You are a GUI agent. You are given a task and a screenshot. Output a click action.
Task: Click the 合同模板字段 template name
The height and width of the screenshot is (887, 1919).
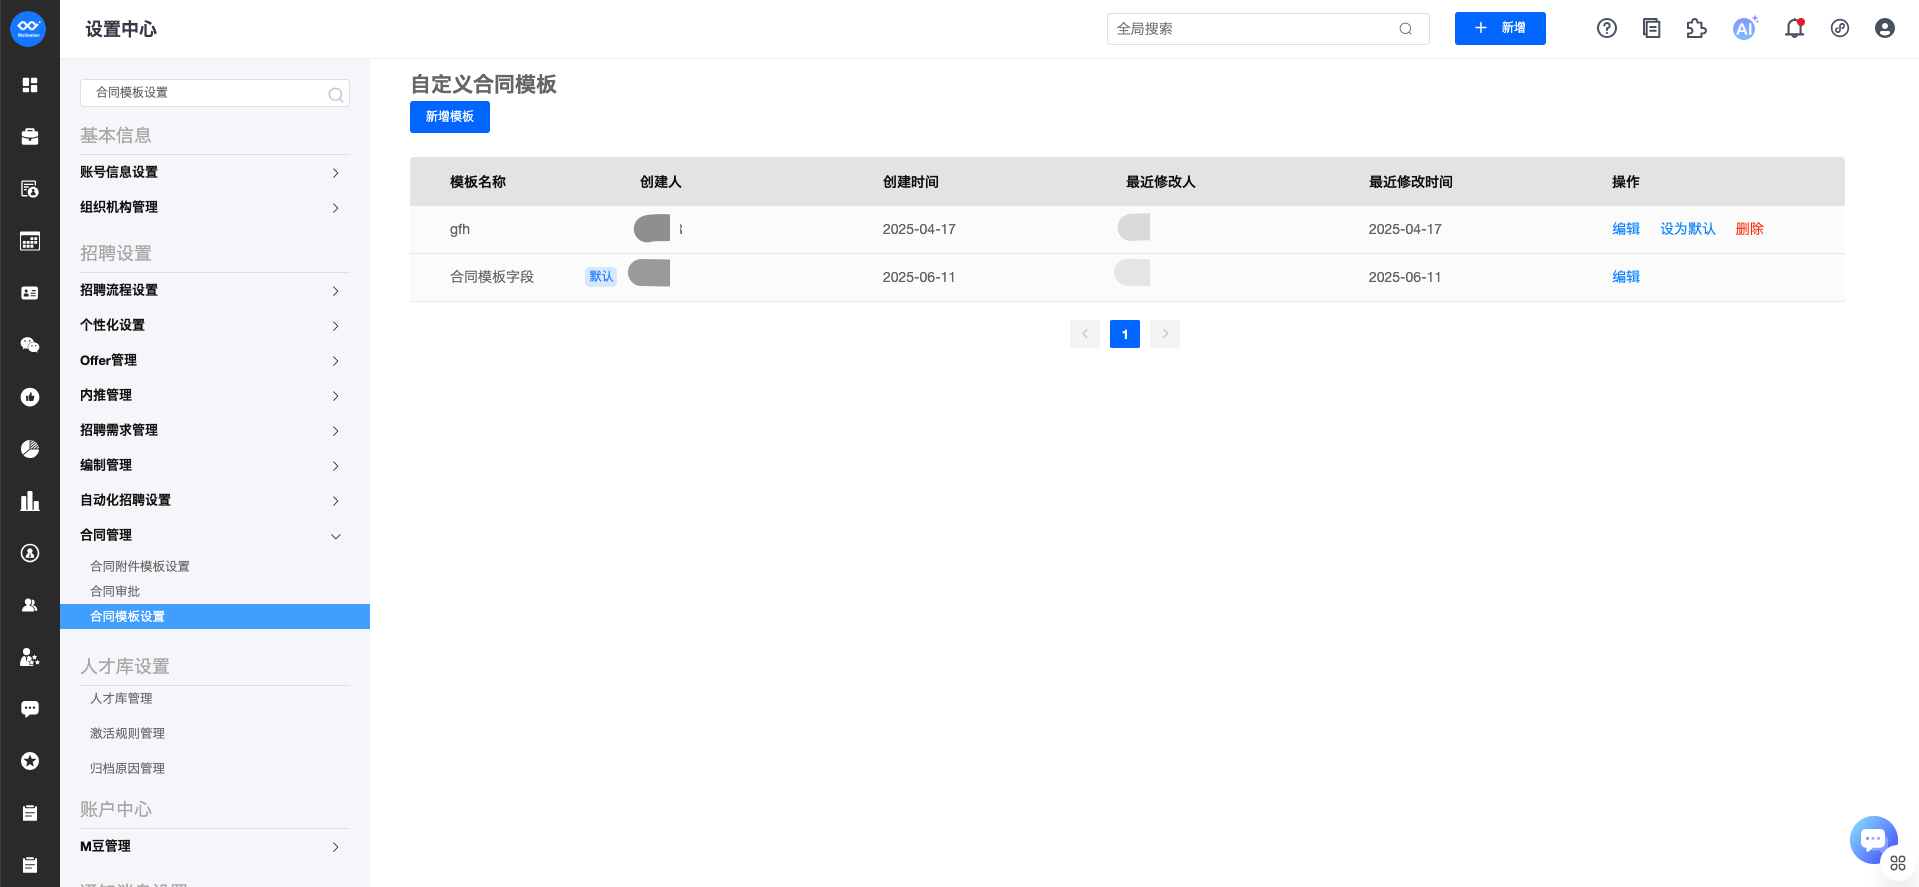[492, 277]
